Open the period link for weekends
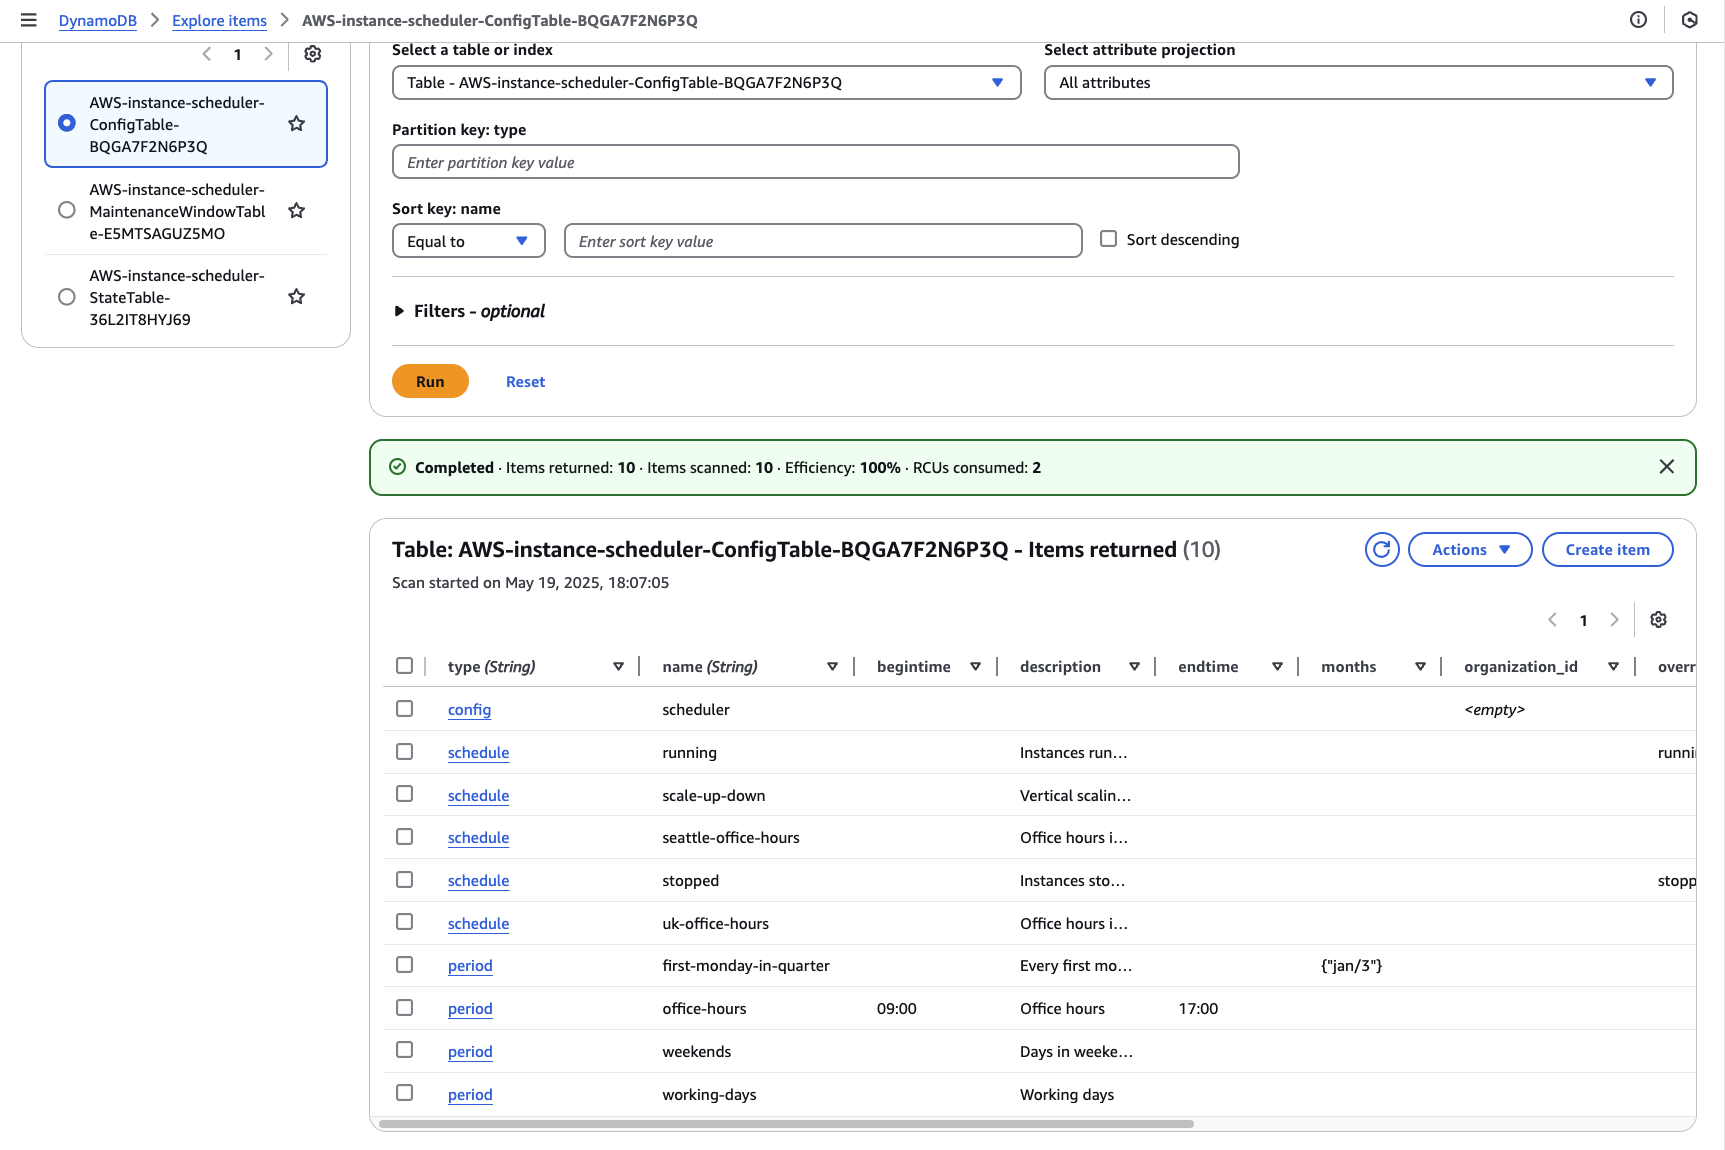This screenshot has height=1150, width=1725. (470, 1052)
